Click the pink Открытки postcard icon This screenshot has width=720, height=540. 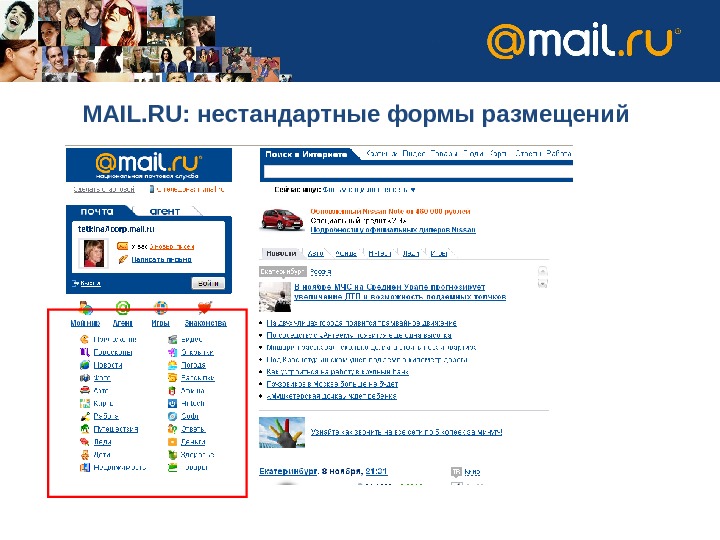point(172,352)
